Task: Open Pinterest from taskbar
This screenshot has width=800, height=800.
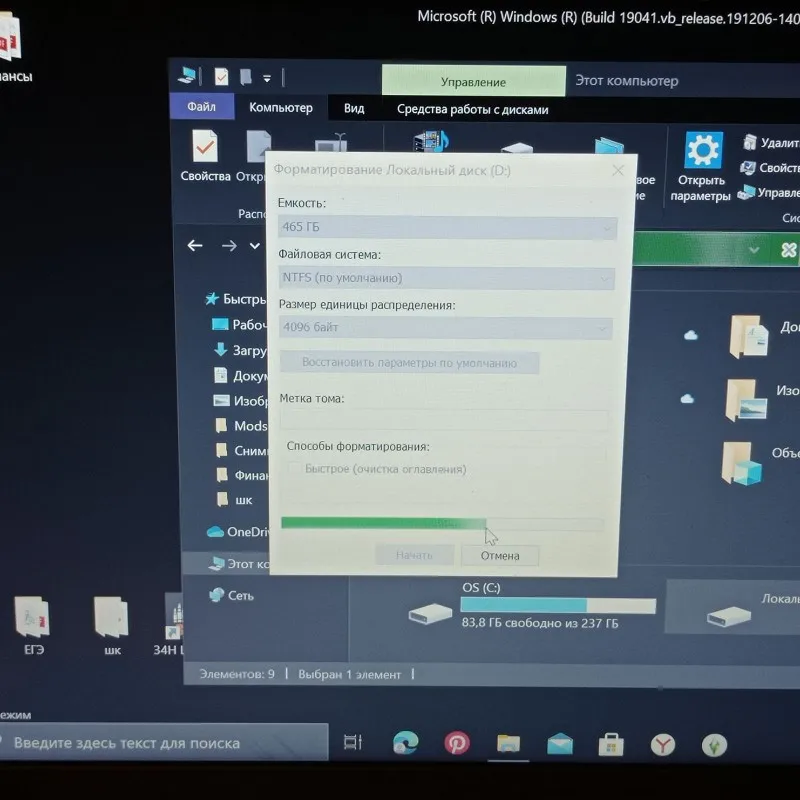Action: [x=457, y=743]
